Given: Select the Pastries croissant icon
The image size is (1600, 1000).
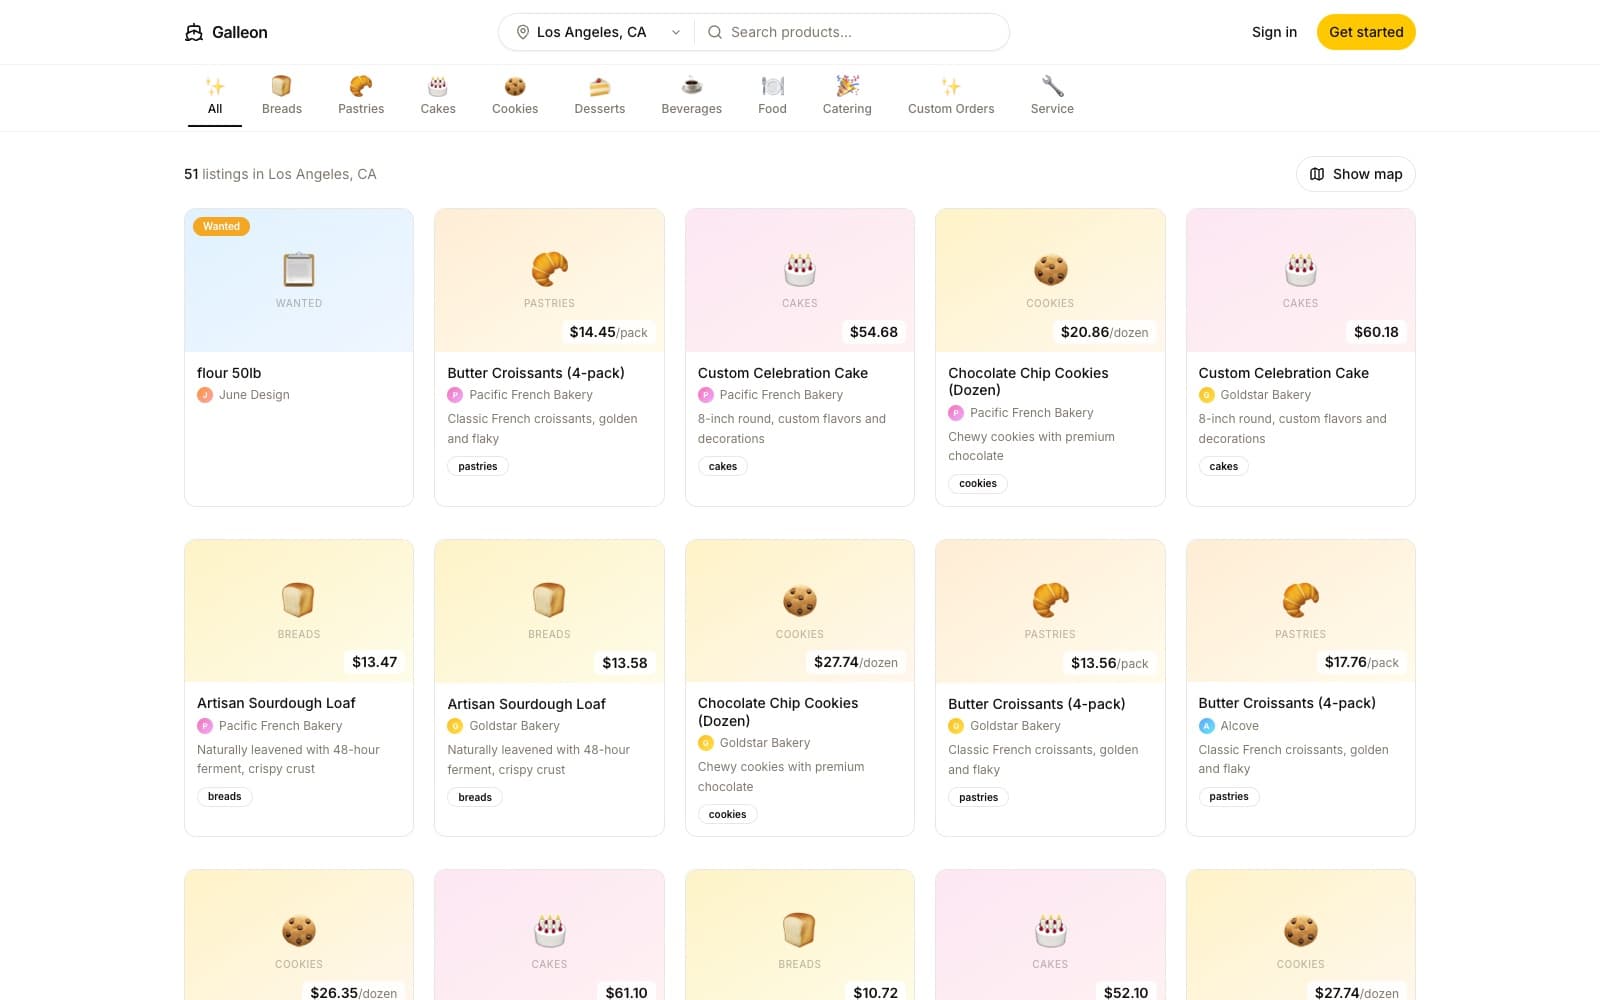Looking at the screenshot, I should coord(360,85).
